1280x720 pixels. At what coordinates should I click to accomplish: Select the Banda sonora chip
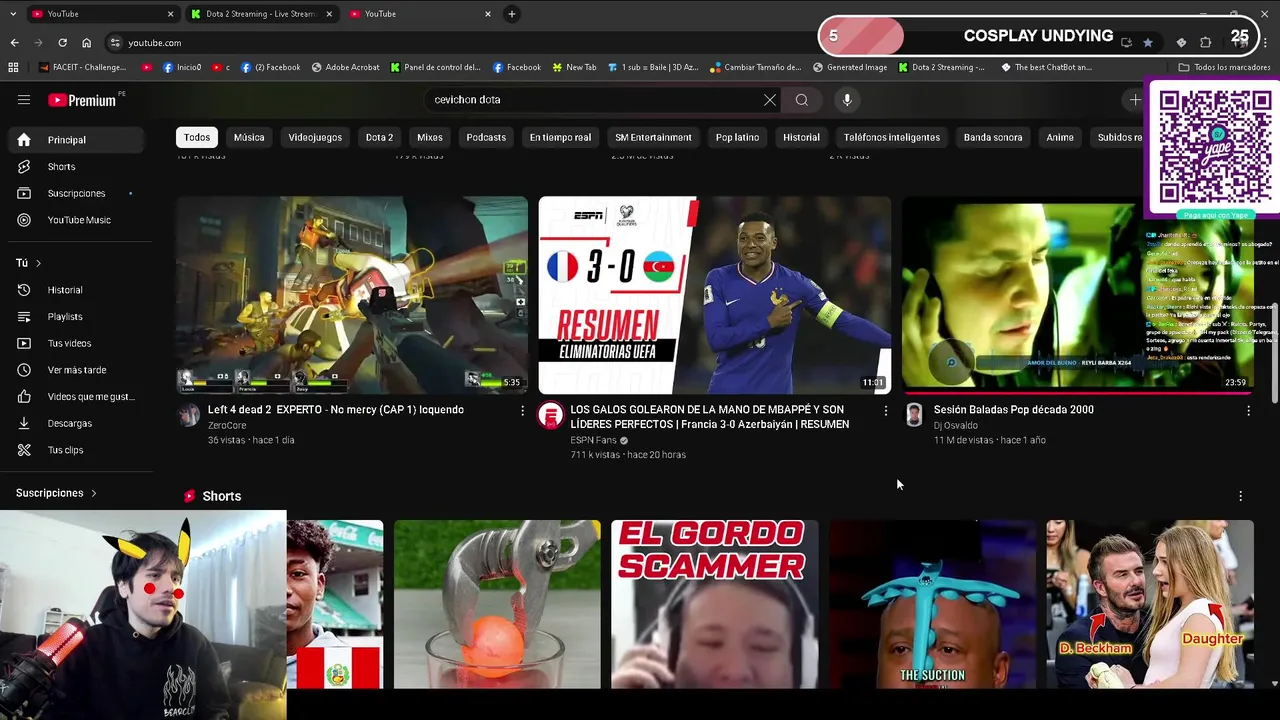(993, 137)
